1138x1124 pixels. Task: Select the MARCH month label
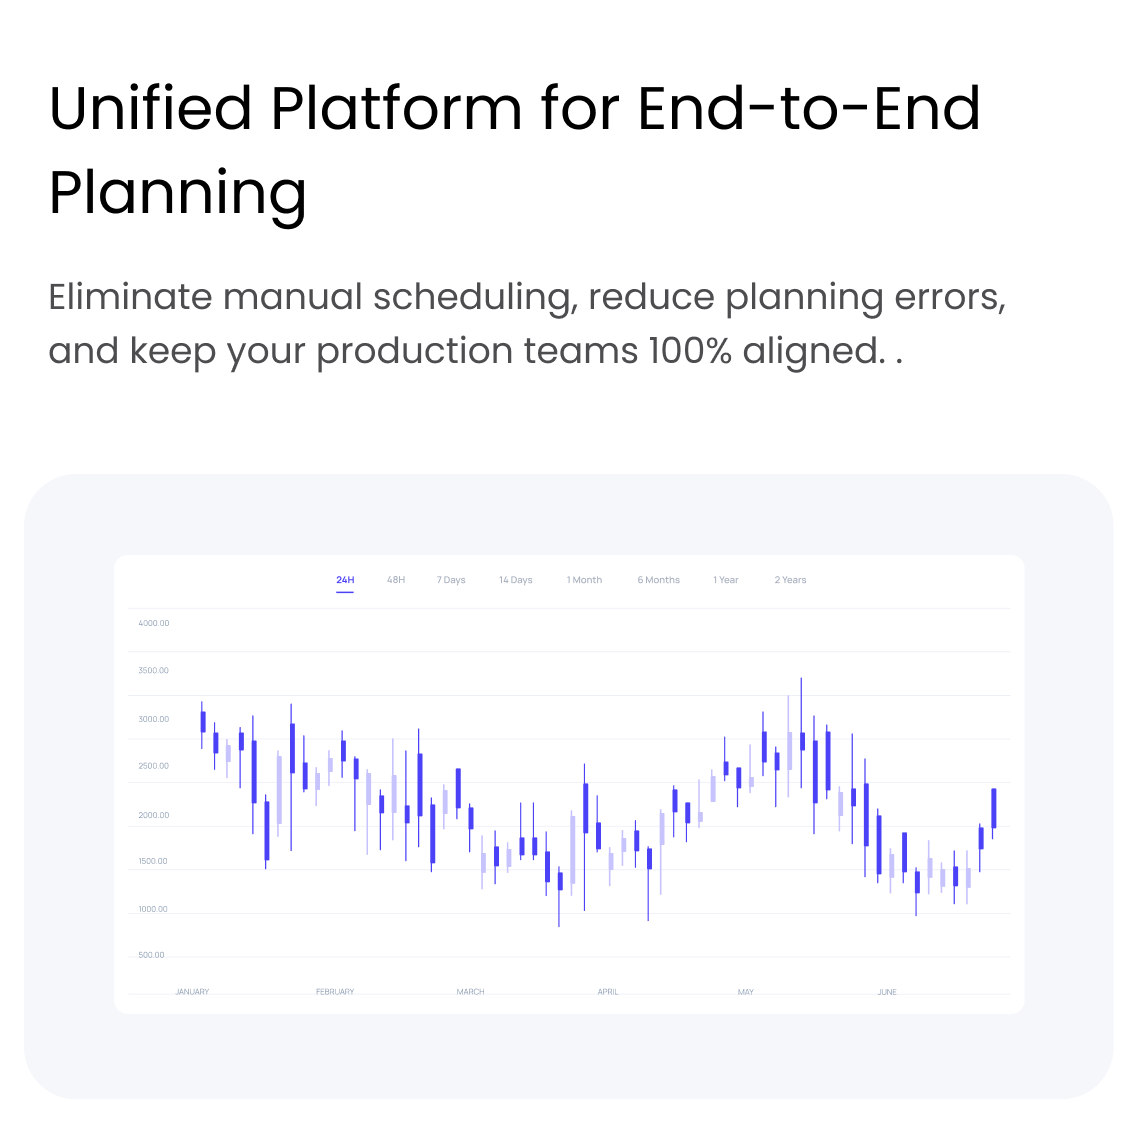(x=470, y=992)
